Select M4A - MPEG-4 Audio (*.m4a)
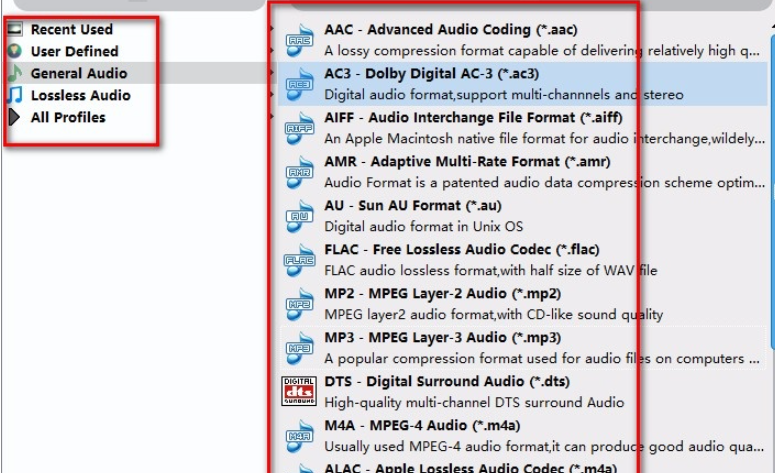775x473 pixels. tap(422, 426)
